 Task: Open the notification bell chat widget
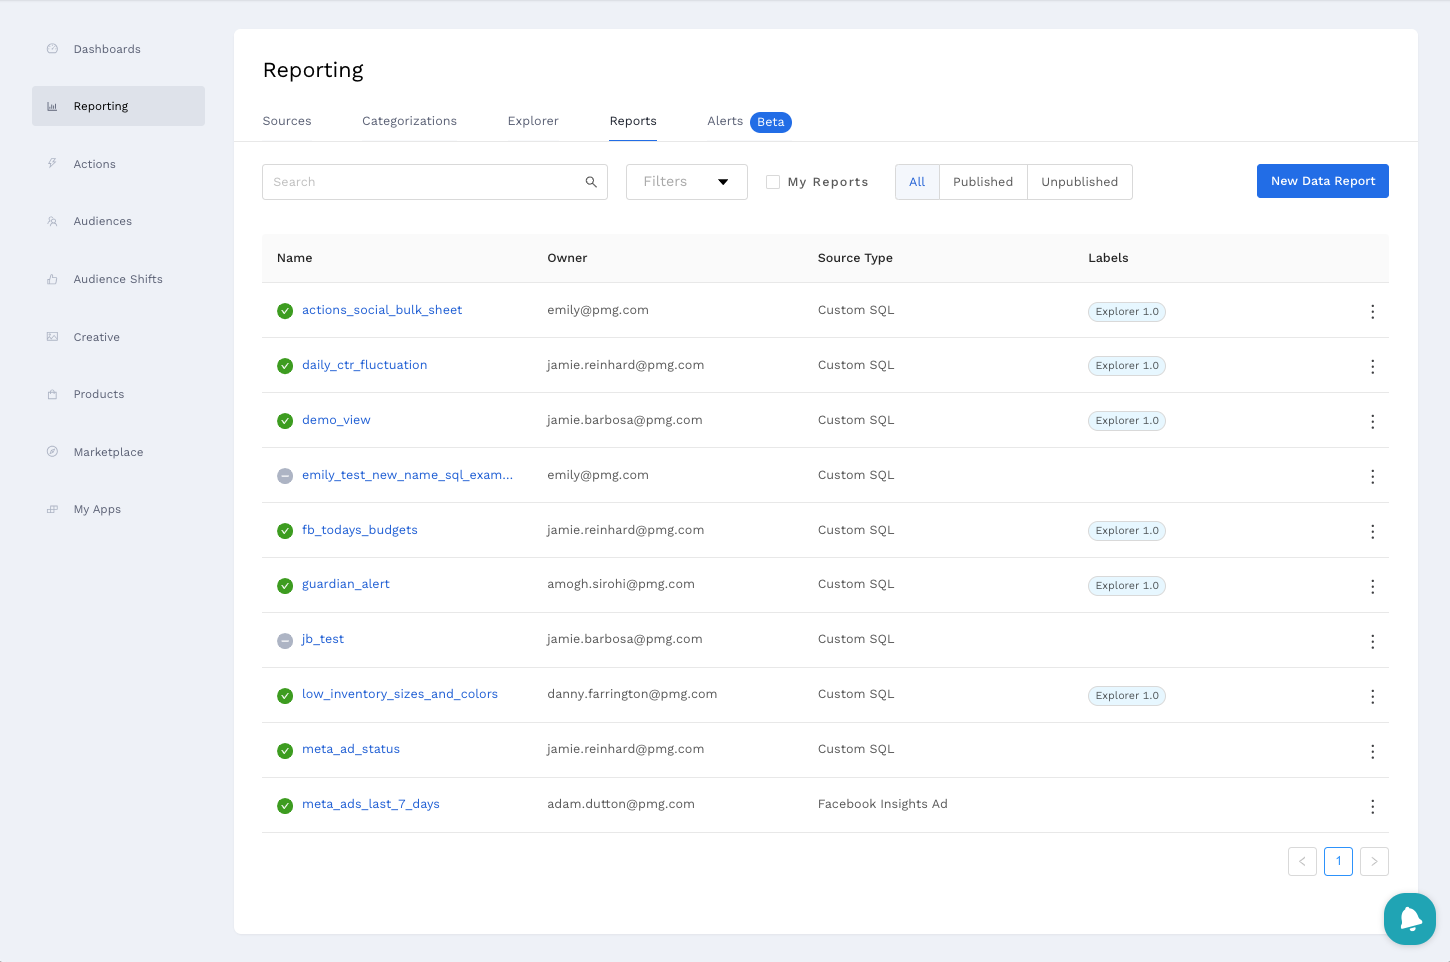(1409, 918)
